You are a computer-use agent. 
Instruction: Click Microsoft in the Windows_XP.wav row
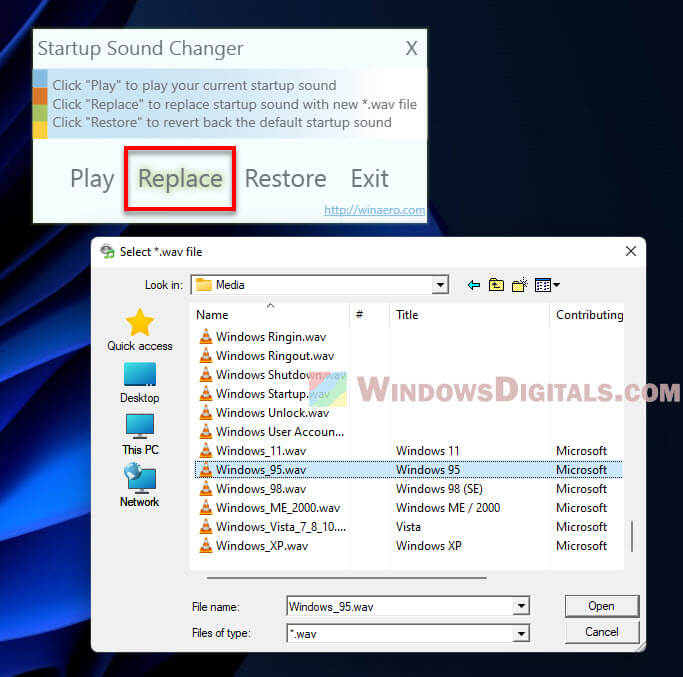(x=581, y=546)
